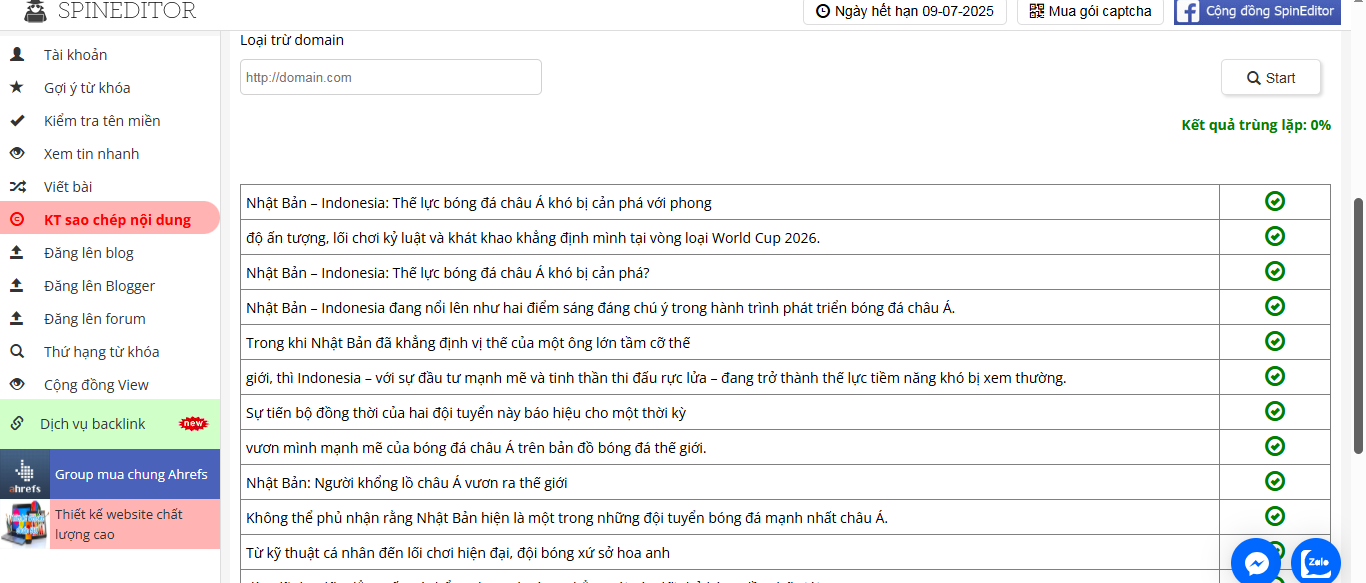Click the Ahrefs logo thumbnail
The height and width of the screenshot is (583, 1366).
pos(25,475)
